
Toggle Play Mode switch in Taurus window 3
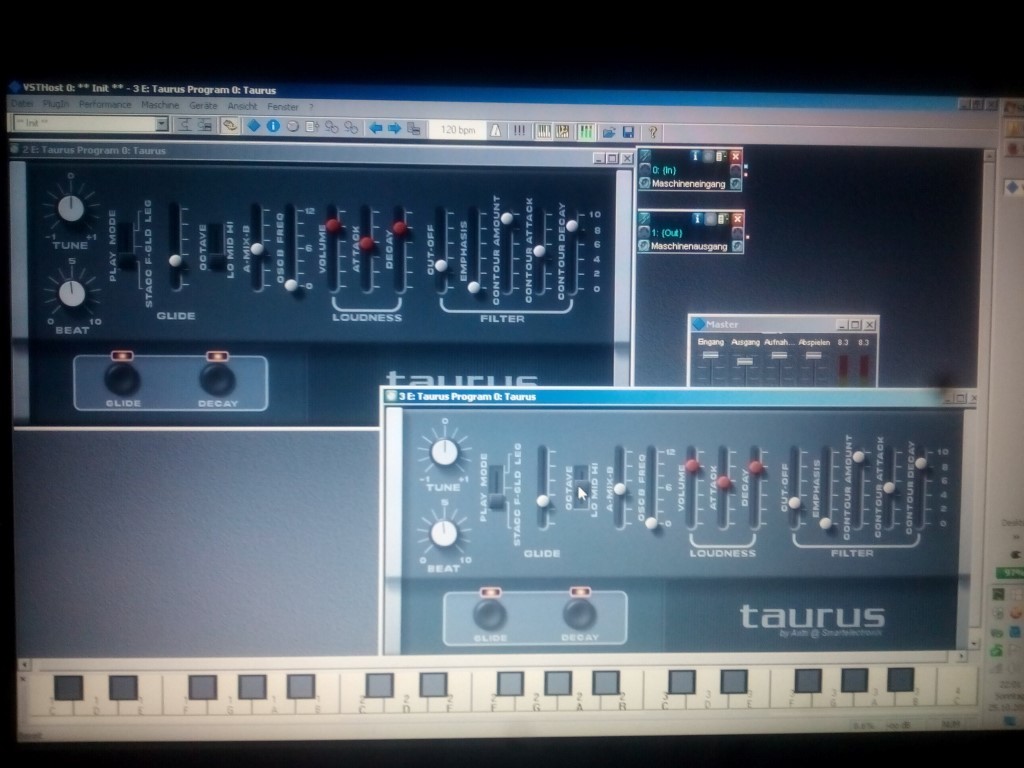[497, 487]
